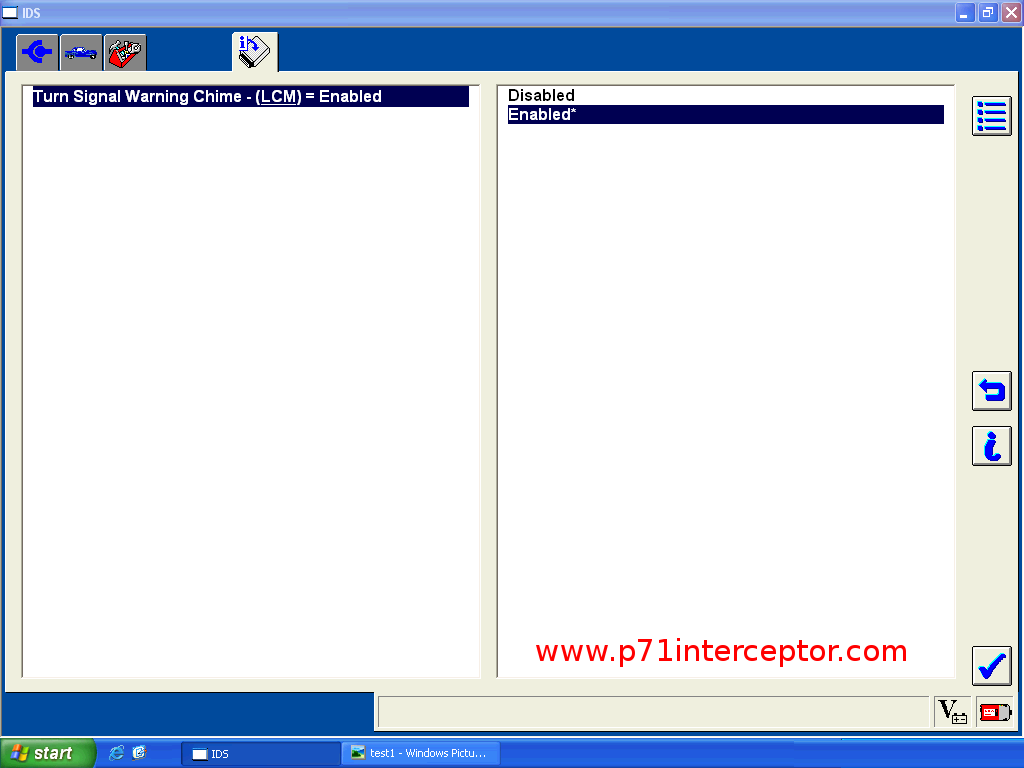Click the empty status bar field
The image size is (1024, 768).
(654, 712)
